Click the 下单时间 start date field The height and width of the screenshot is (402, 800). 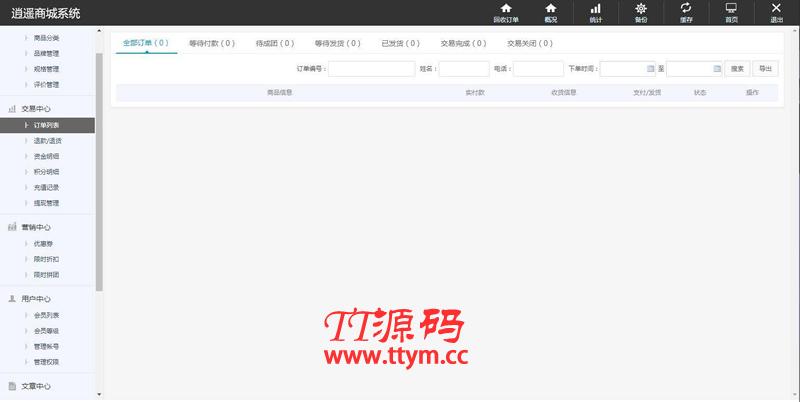628,69
